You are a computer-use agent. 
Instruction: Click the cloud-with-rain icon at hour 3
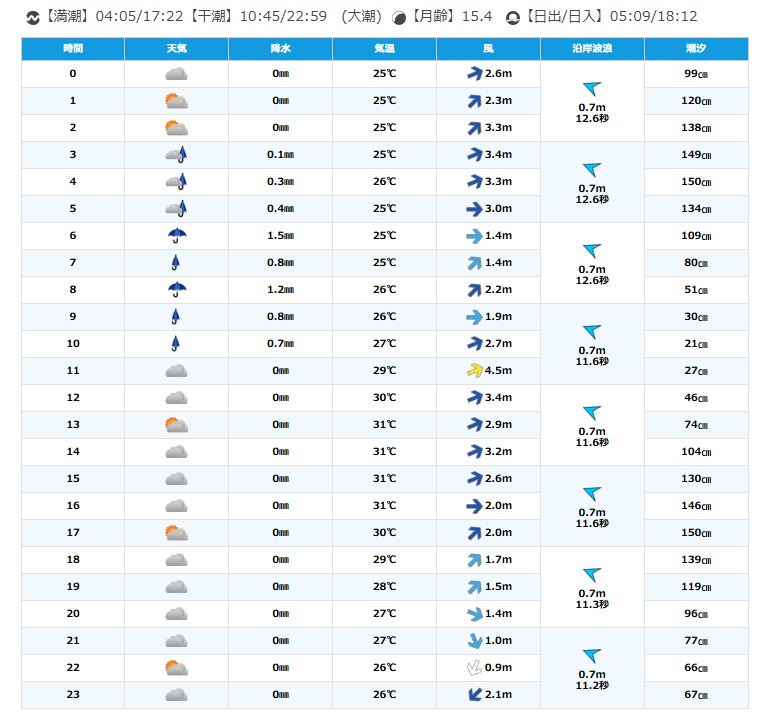click(176, 155)
